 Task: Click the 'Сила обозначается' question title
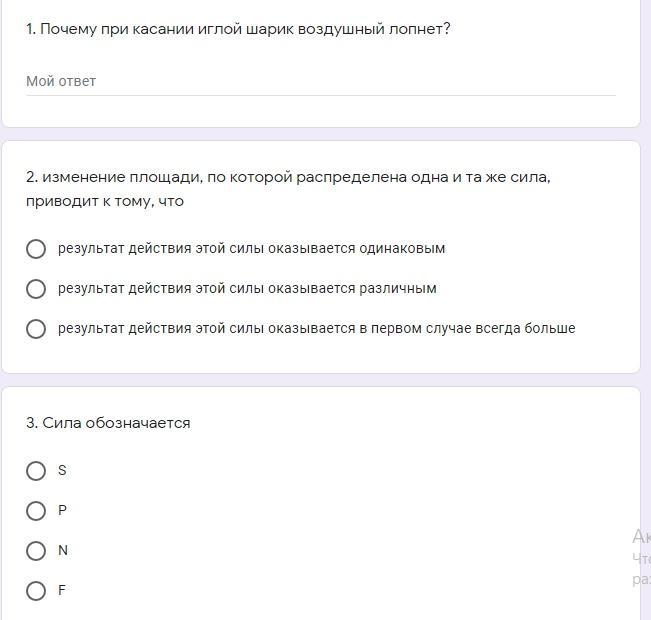click(x=108, y=423)
